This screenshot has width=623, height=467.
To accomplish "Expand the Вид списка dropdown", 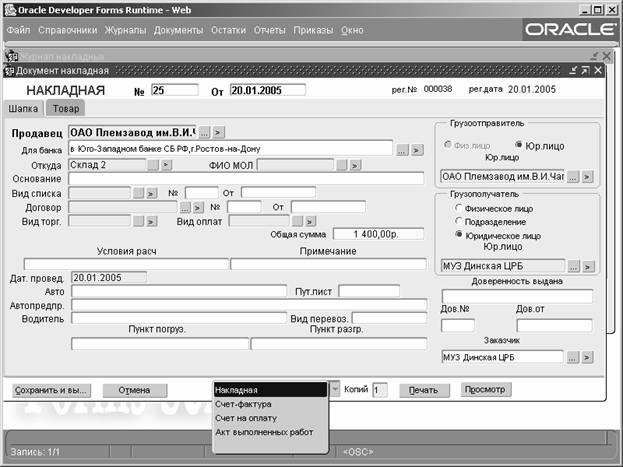I will click(x=137, y=192).
